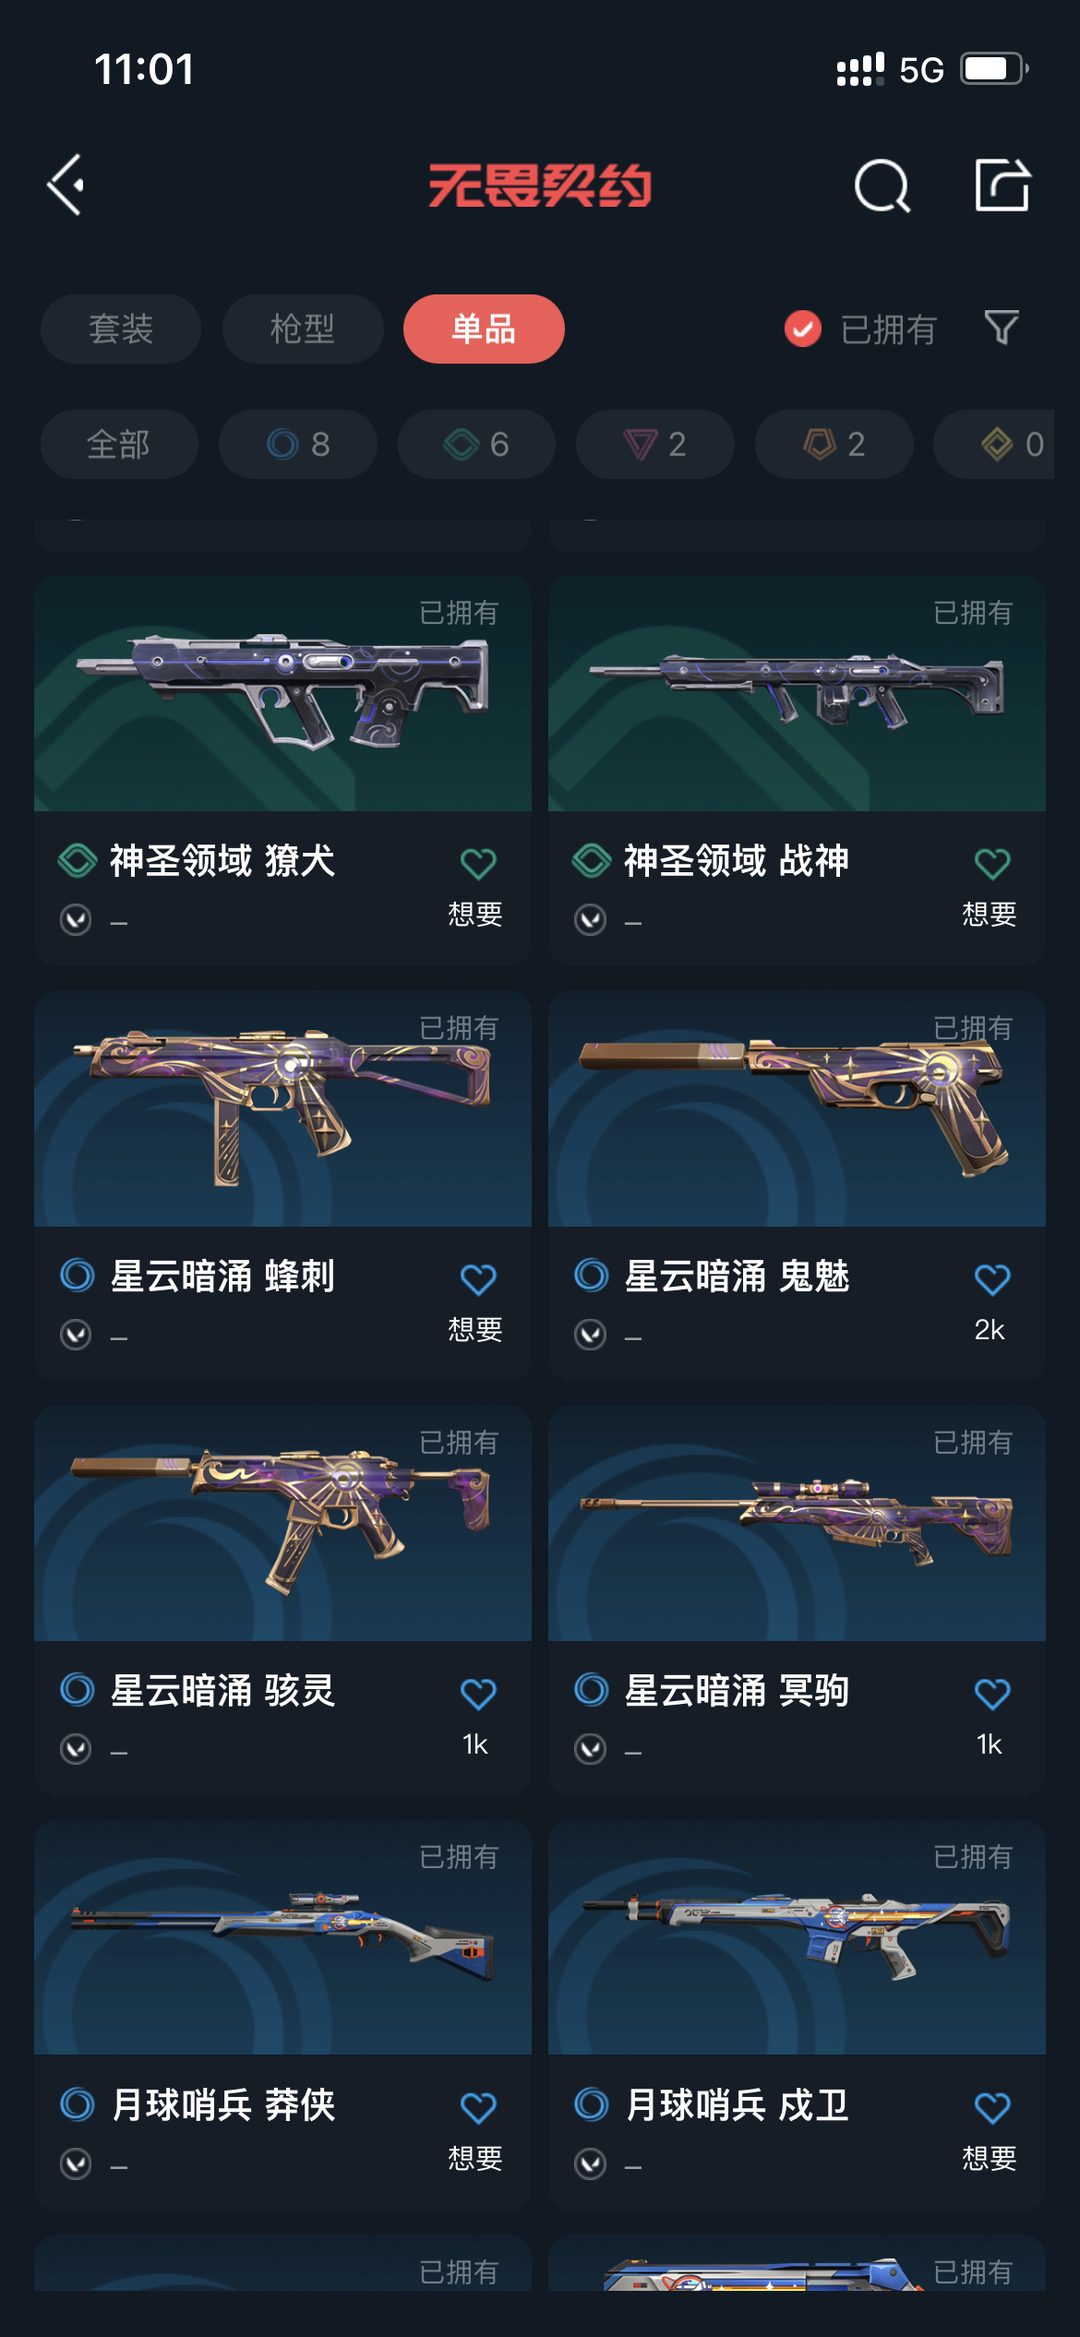1080x2337 pixels.
Task: Tap the heart icon for 星云暗涌 鬼魅
Action: pos(992,1279)
